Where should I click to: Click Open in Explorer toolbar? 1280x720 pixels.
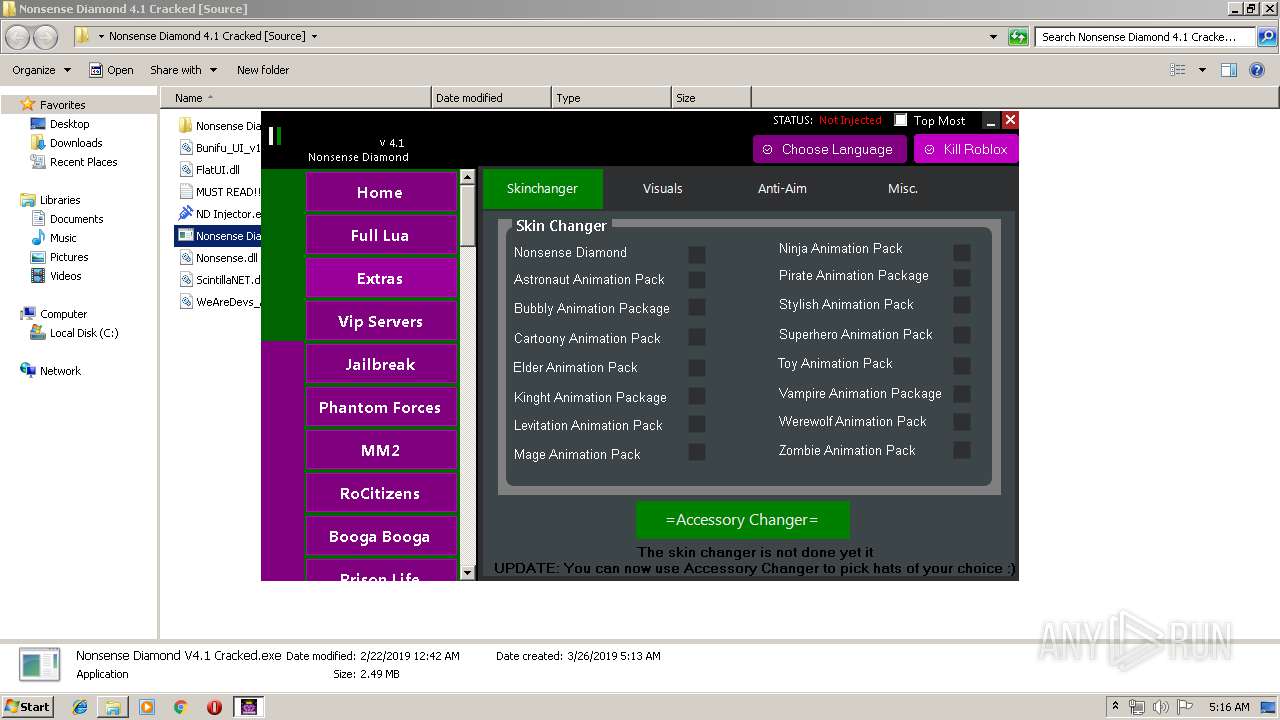tap(111, 70)
